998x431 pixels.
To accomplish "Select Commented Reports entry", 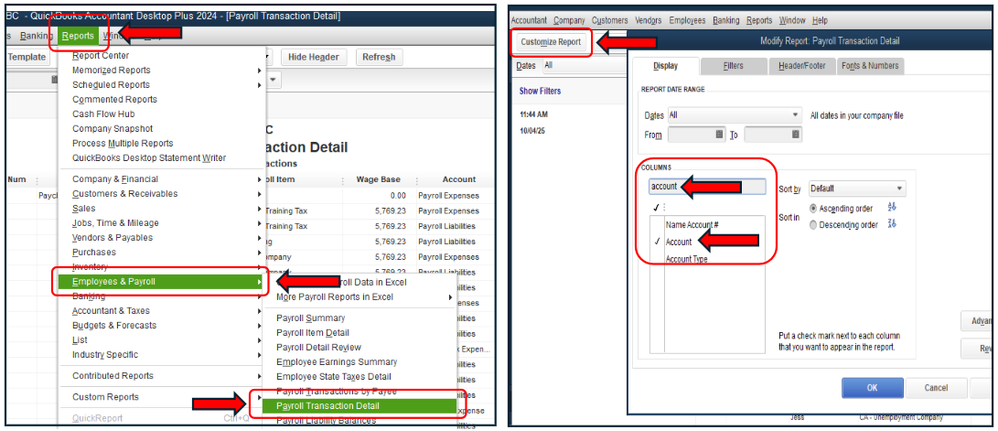I will (x=115, y=99).
